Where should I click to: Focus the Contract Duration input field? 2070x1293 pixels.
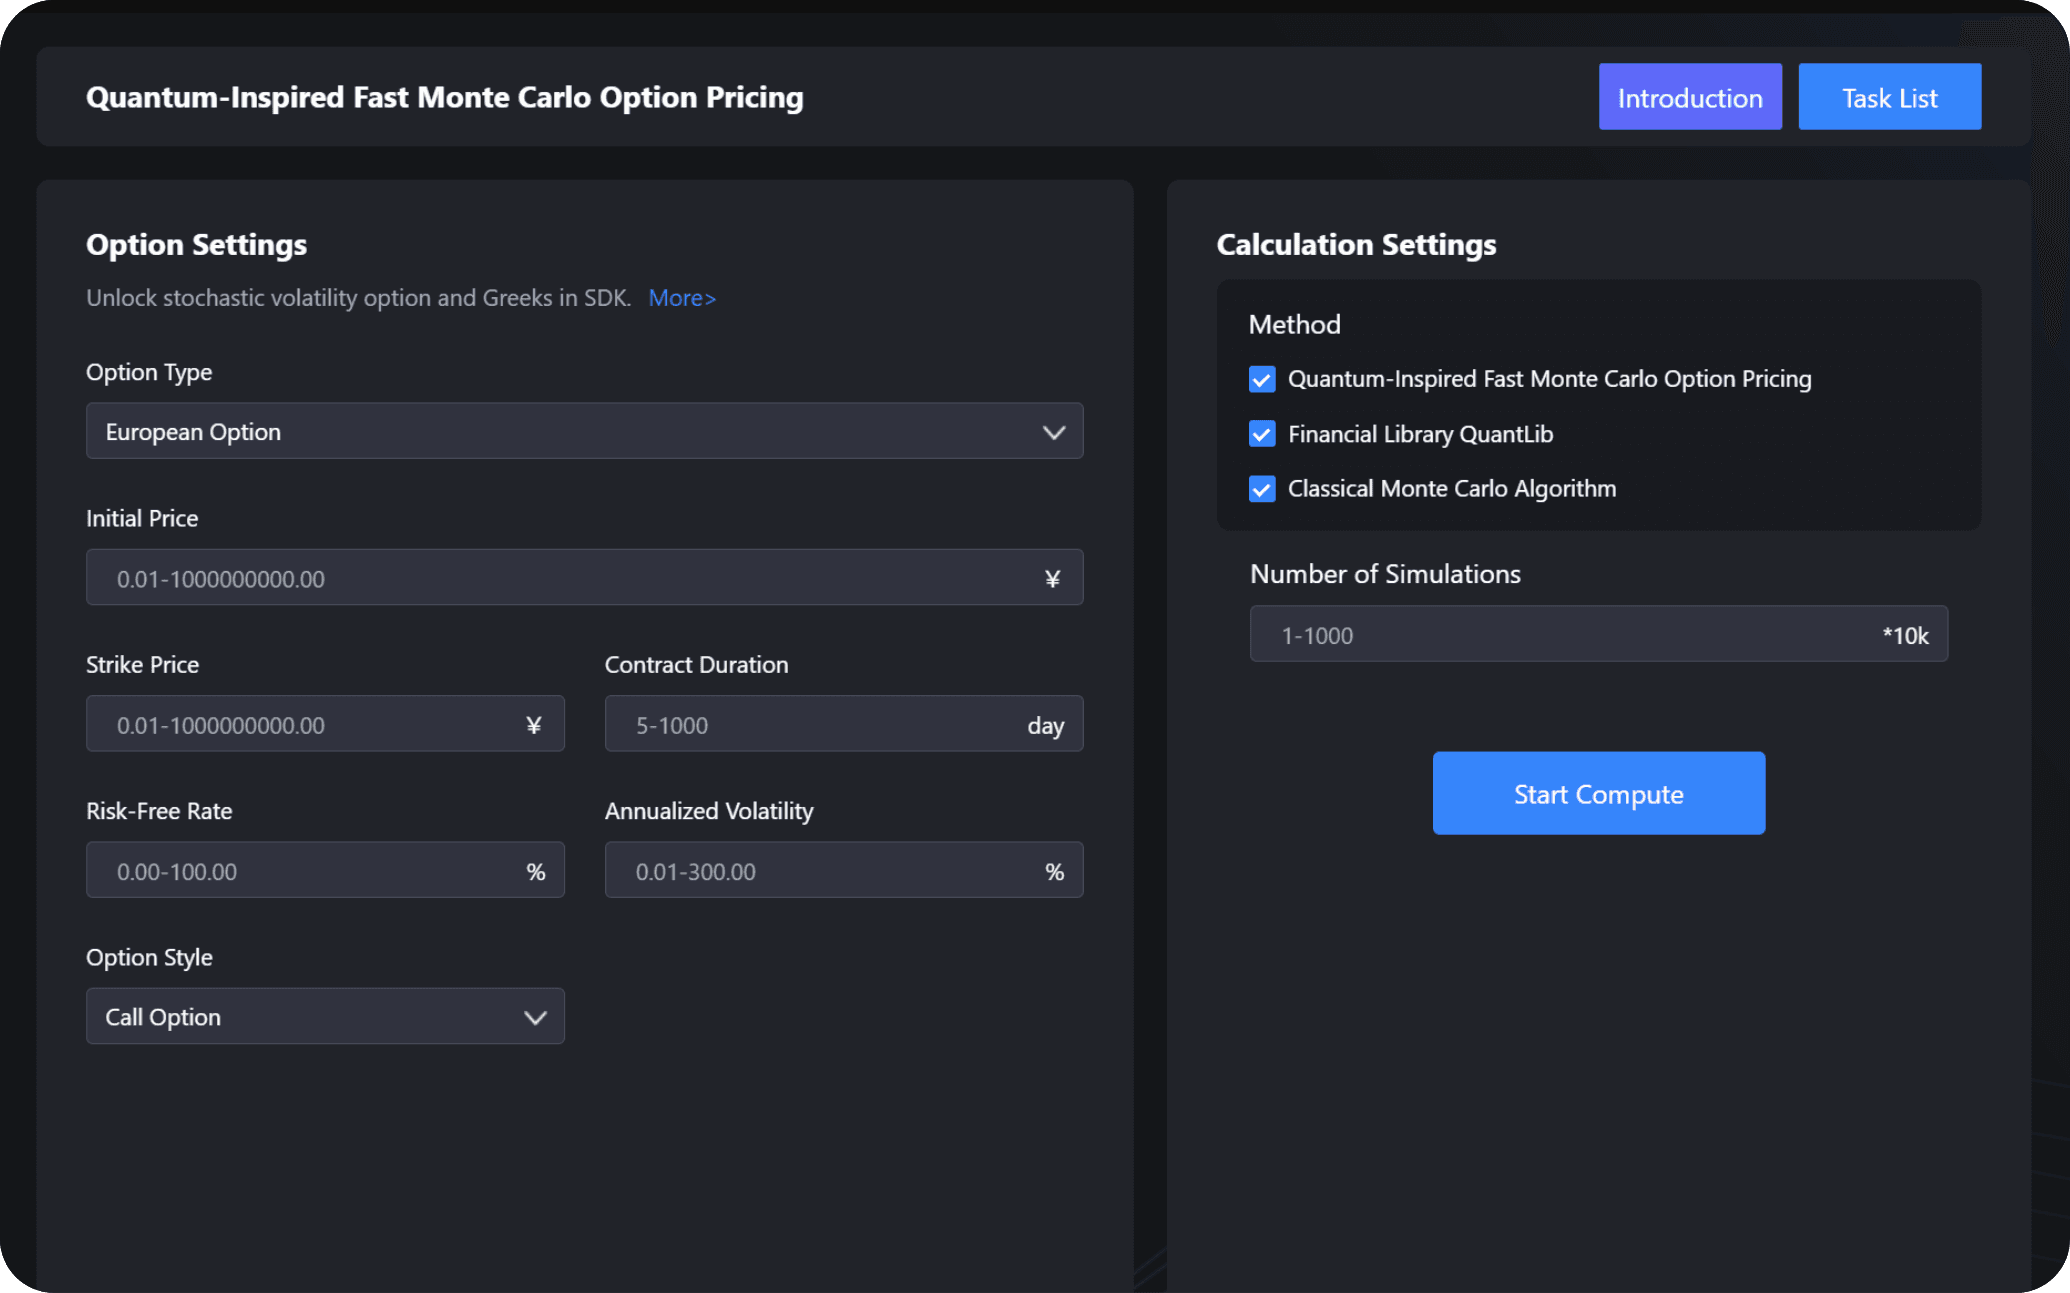click(x=844, y=723)
